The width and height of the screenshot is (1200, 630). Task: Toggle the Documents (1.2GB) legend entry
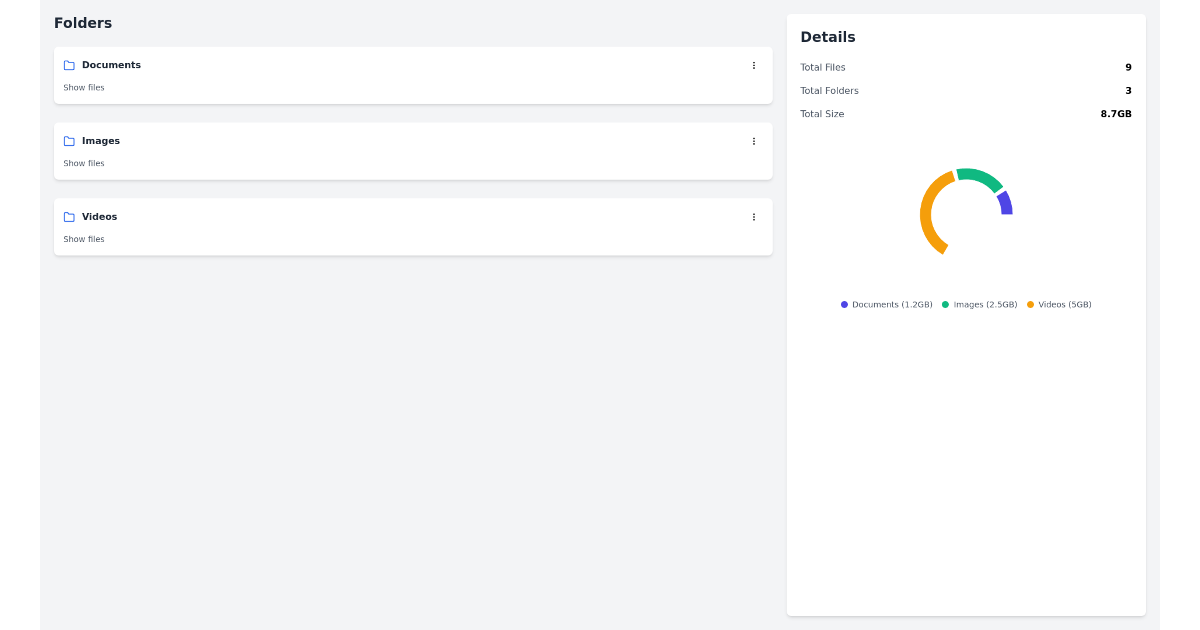tap(887, 304)
